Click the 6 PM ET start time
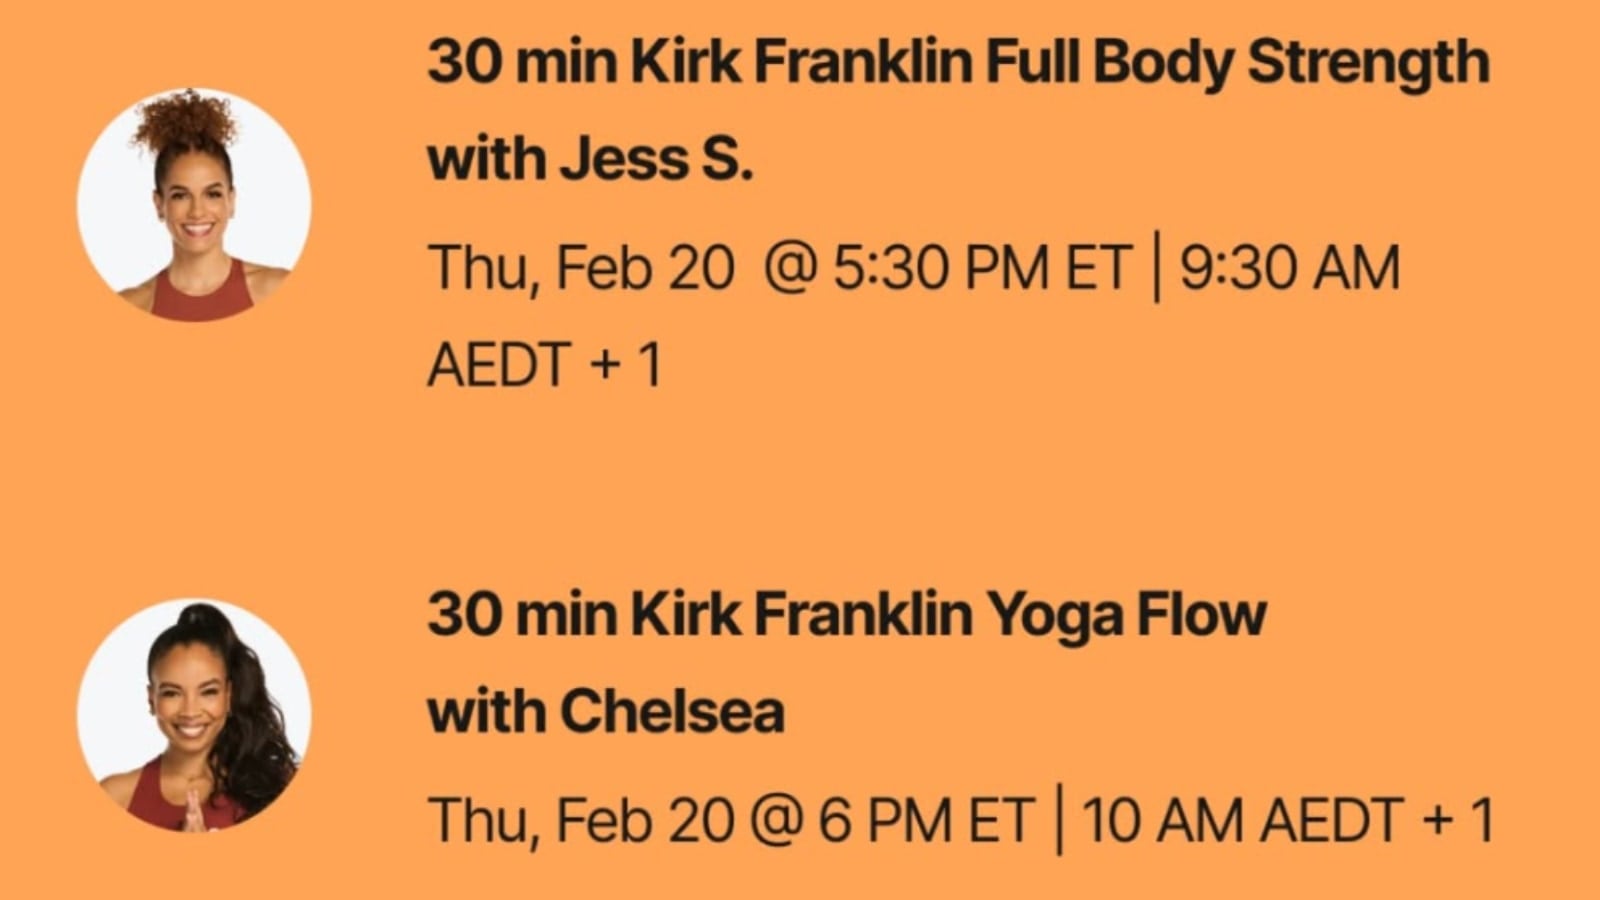The height and width of the screenshot is (900, 1600). 924,820
